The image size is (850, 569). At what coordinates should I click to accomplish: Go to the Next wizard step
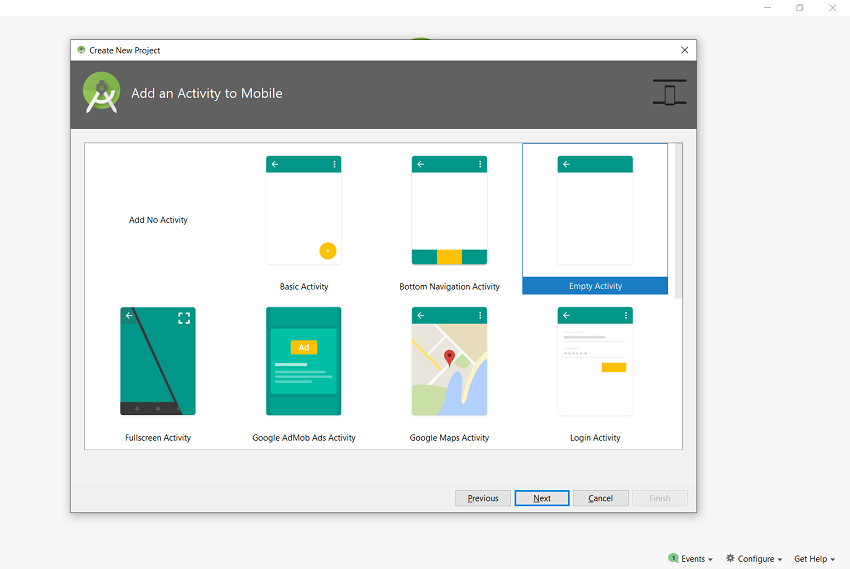click(x=542, y=498)
